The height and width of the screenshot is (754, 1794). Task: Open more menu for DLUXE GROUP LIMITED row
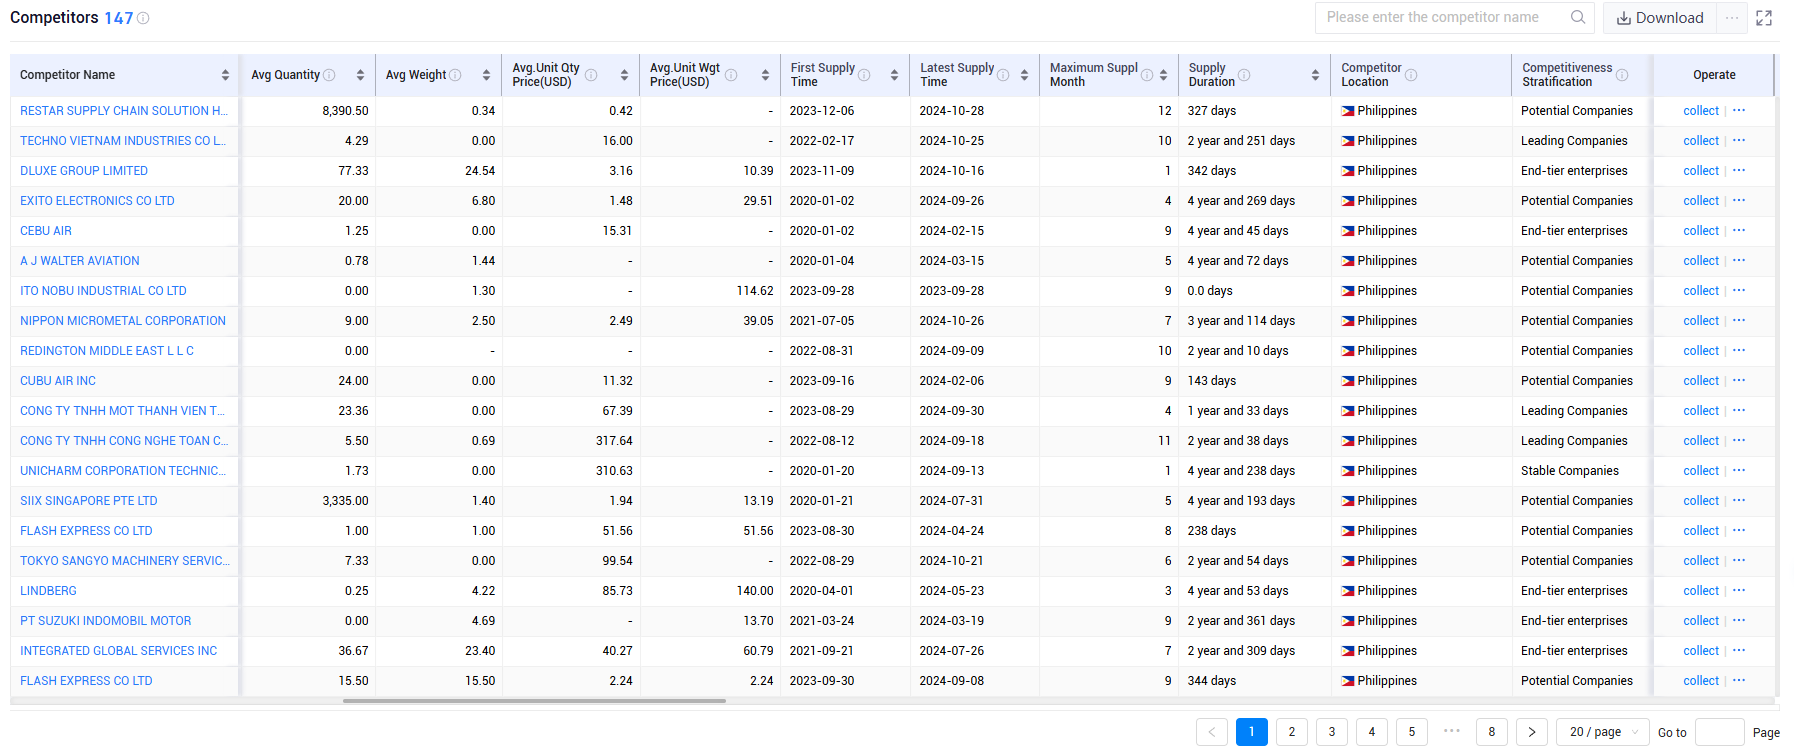pos(1739,171)
